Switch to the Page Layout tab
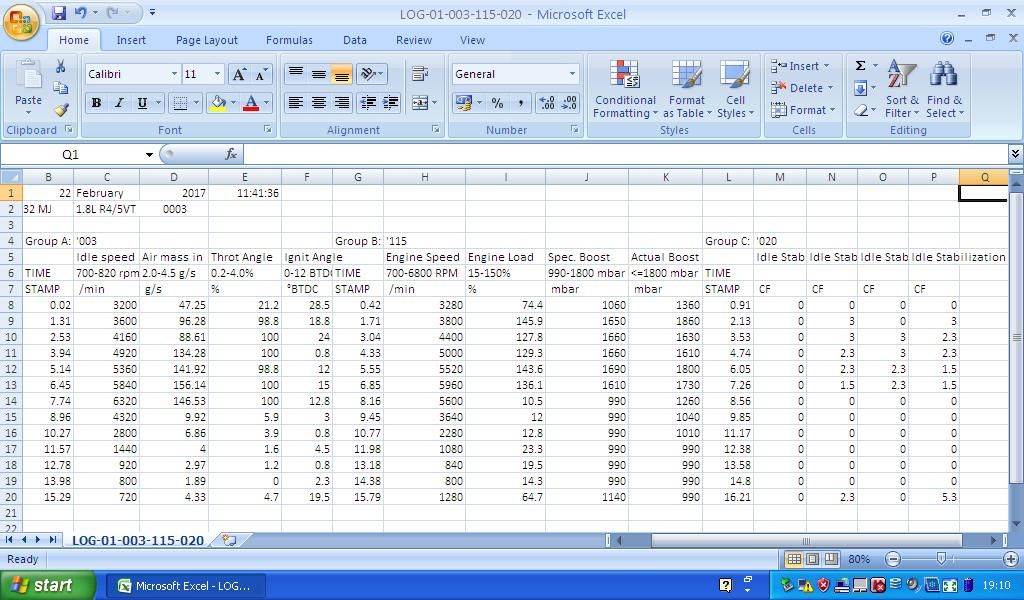 pos(206,40)
